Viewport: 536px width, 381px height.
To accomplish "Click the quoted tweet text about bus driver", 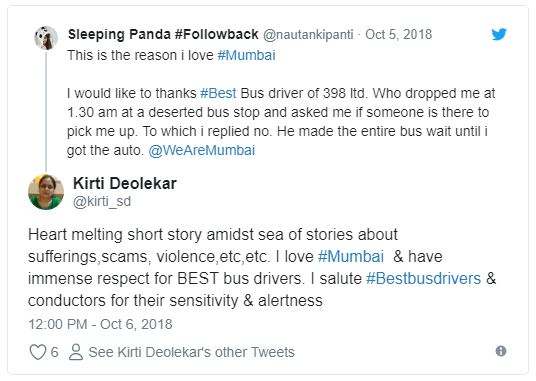I will click(x=281, y=122).
